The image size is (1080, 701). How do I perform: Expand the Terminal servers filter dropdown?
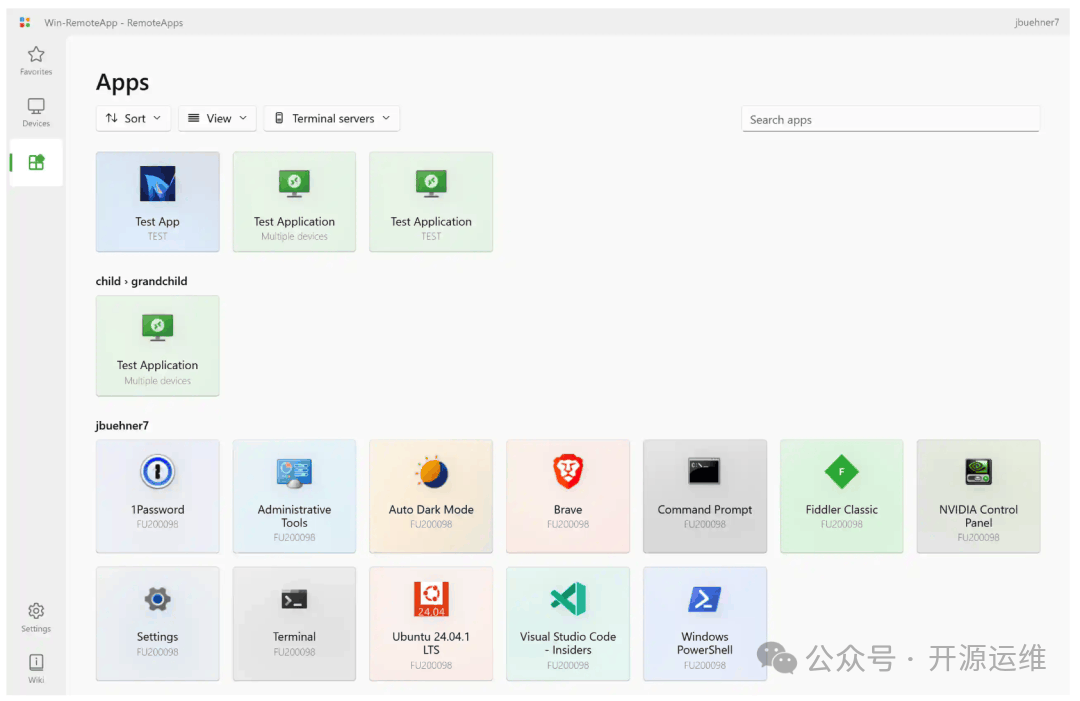(332, 118)
